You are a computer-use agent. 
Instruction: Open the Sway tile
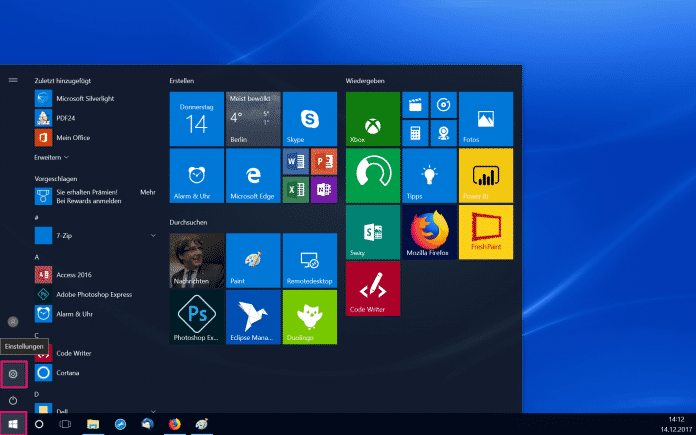point(371,233)
